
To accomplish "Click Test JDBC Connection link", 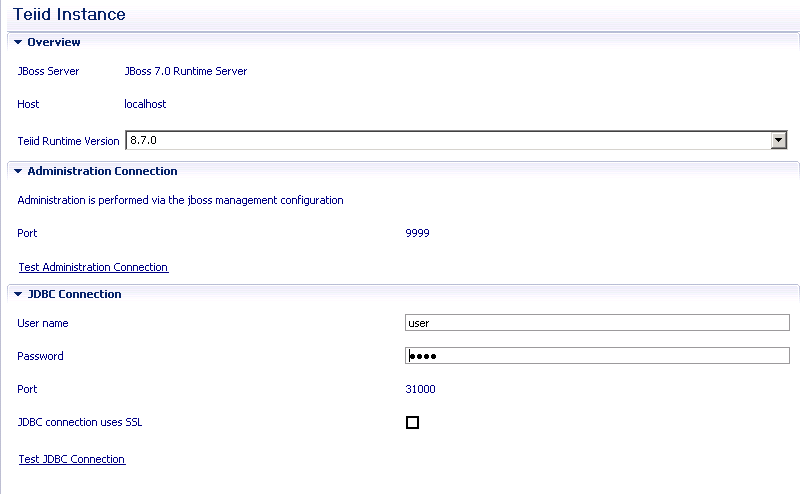I will tap(72, 459).
